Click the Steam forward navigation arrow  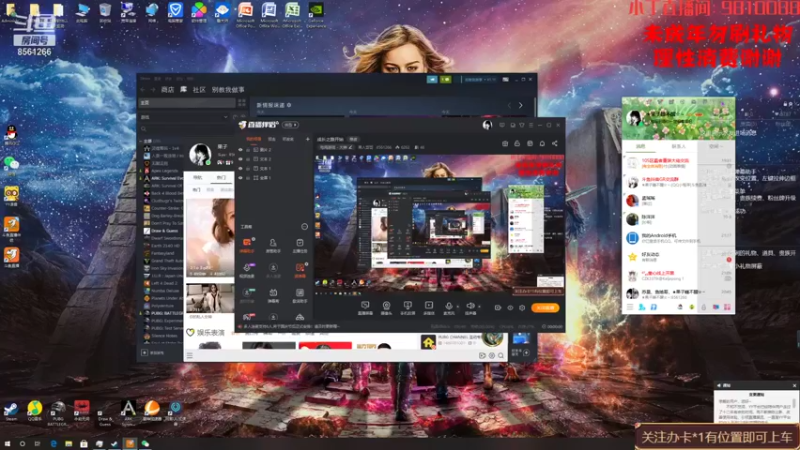(153, 90)
